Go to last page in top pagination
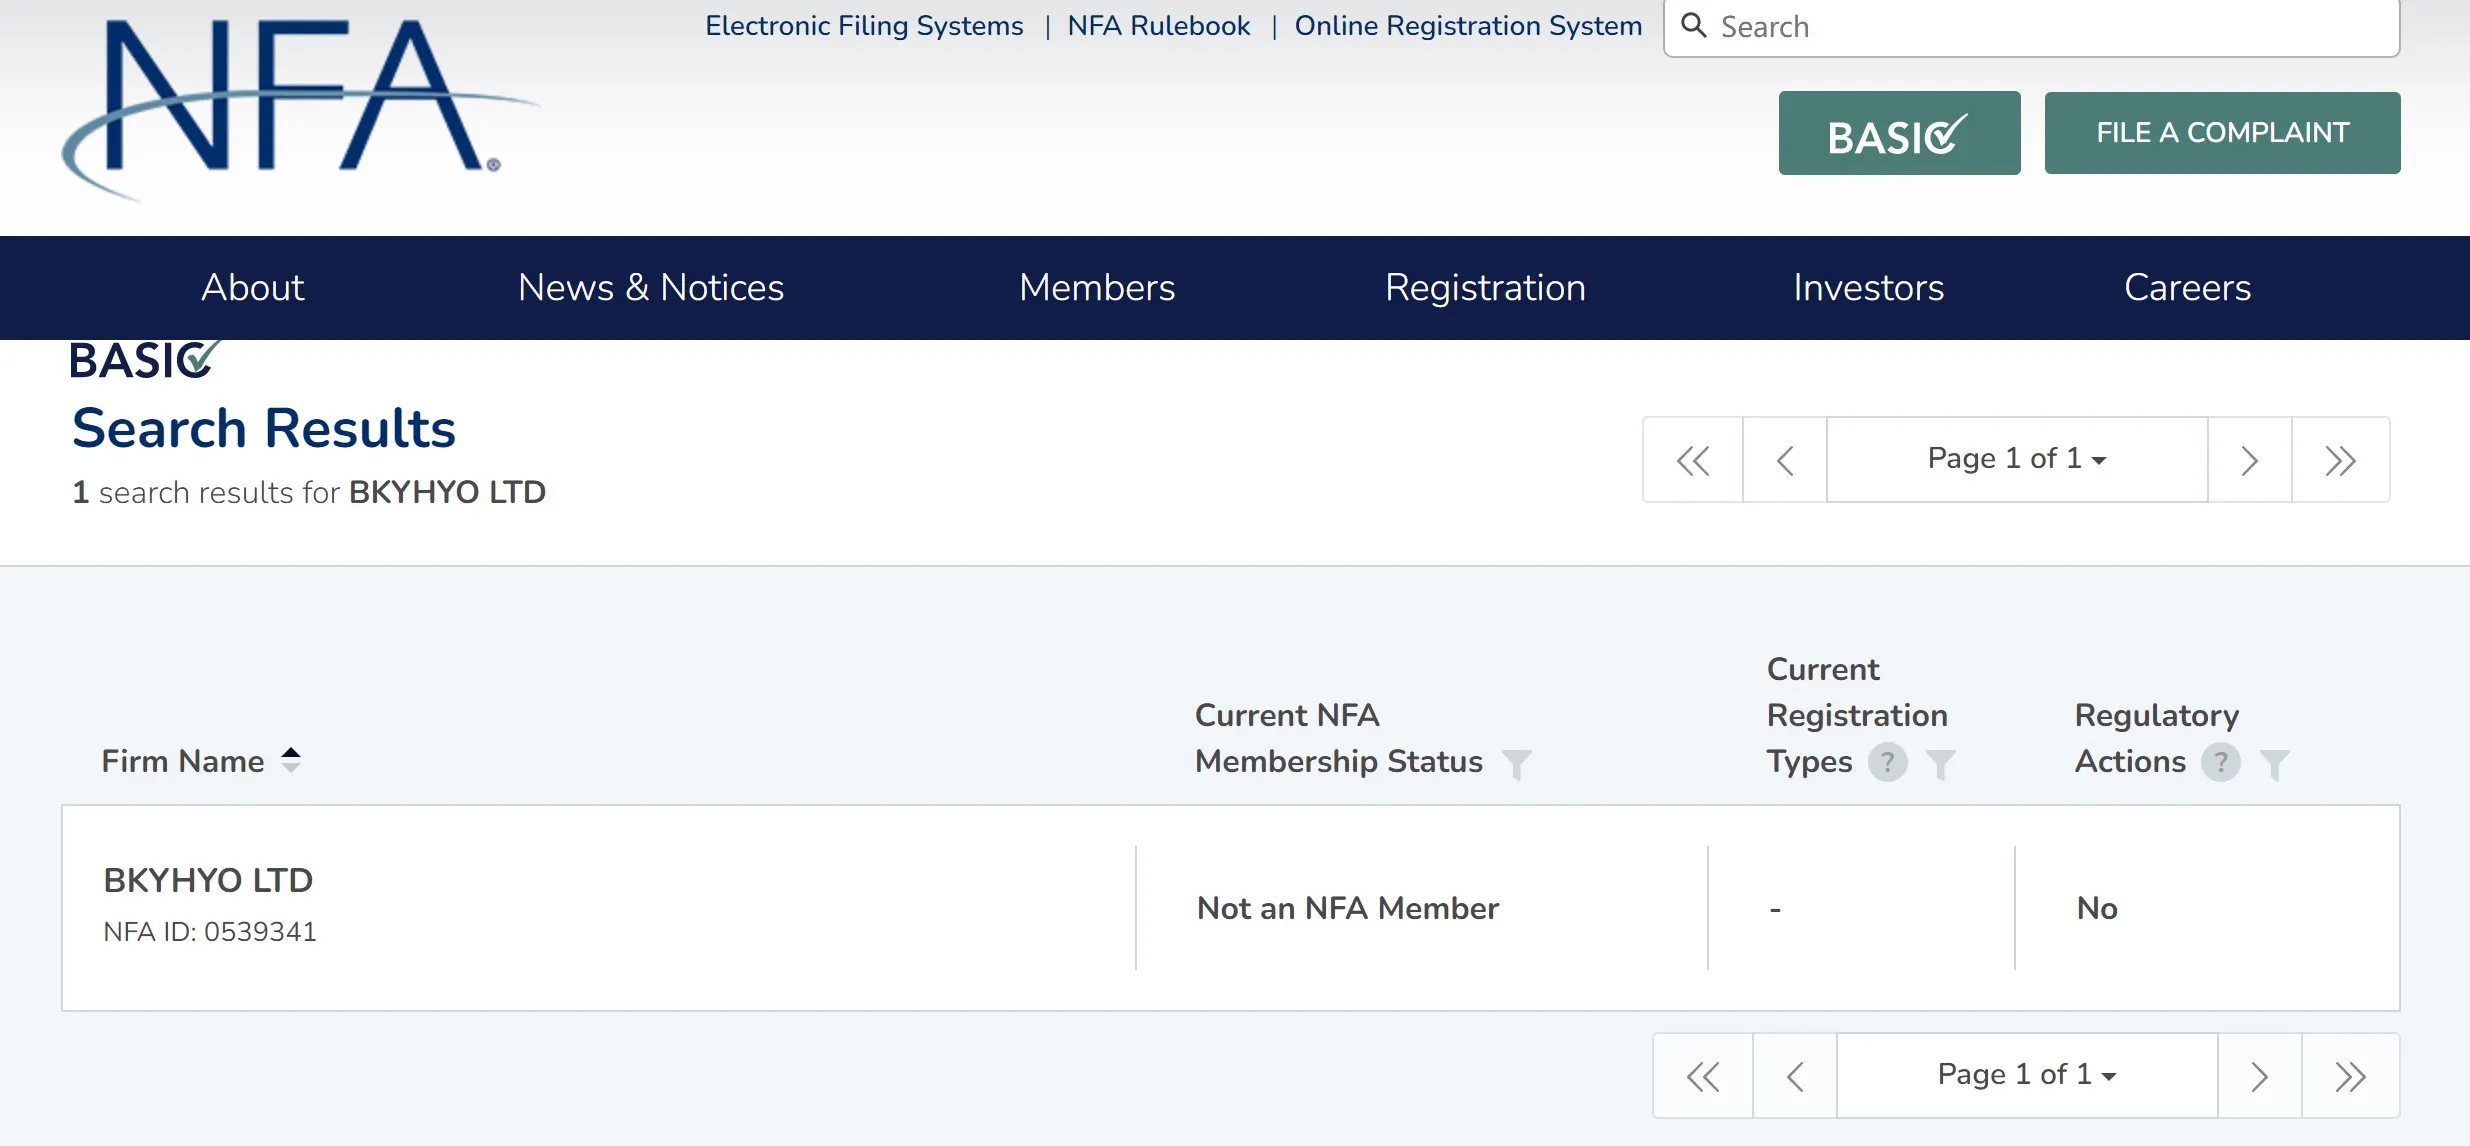2470x1146 pixels. [2340, 460]
